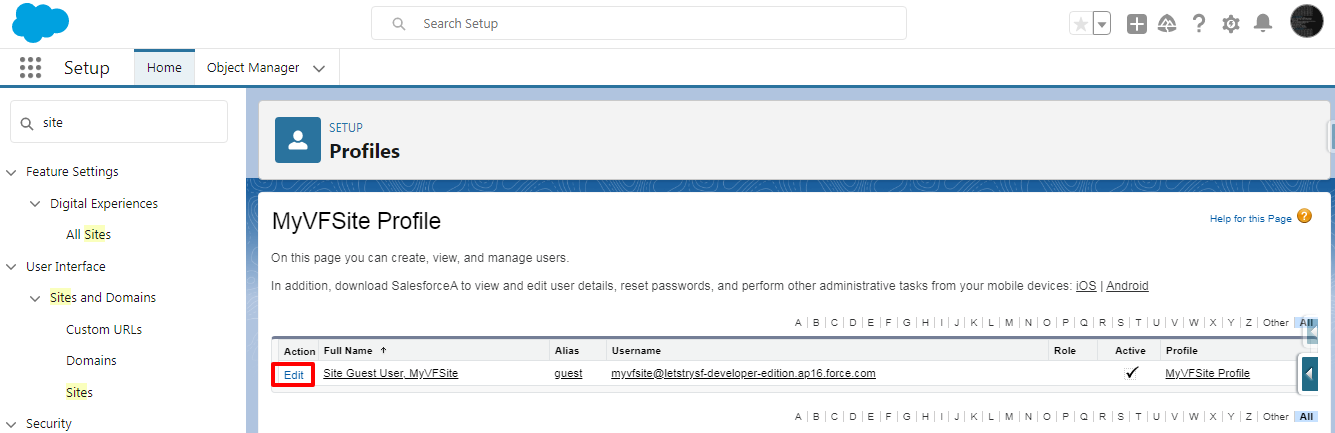Click the Salesforce cloud logo
Screen dimensions: 1335x433
41,23
